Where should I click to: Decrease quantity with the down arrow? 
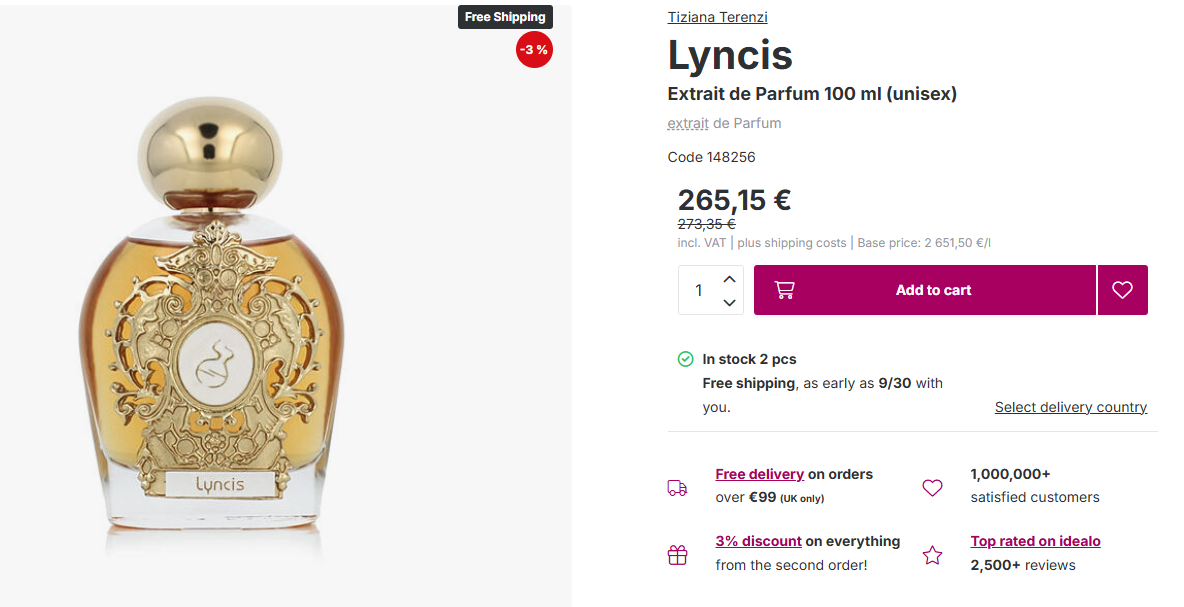[x=729, y=302]
